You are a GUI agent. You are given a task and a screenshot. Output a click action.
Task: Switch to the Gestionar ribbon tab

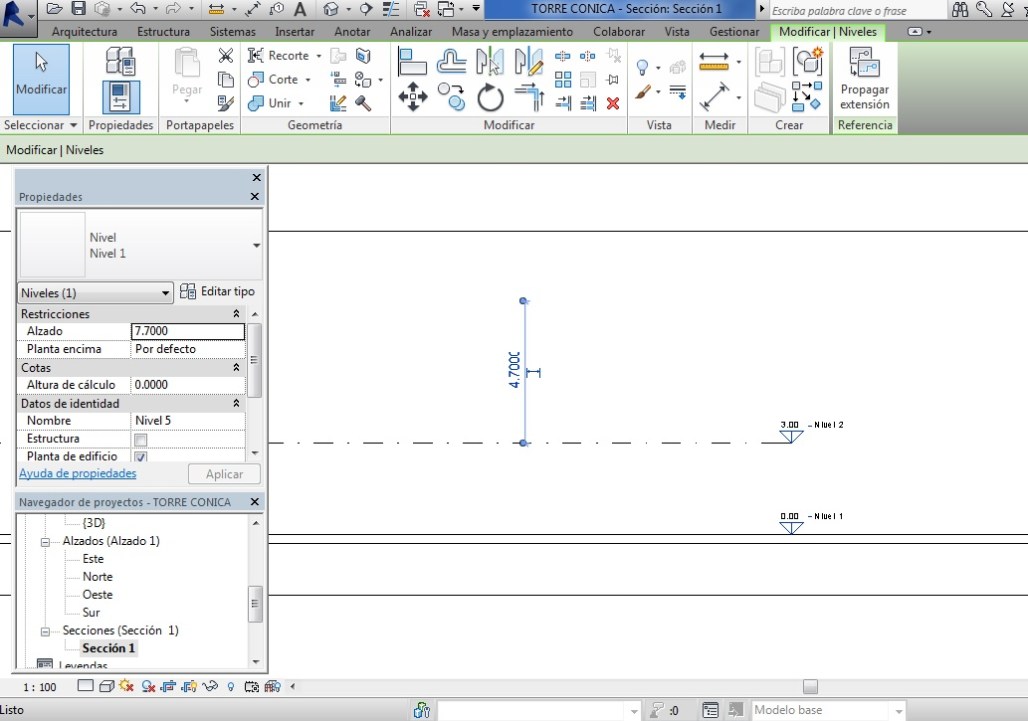(733, 32)
